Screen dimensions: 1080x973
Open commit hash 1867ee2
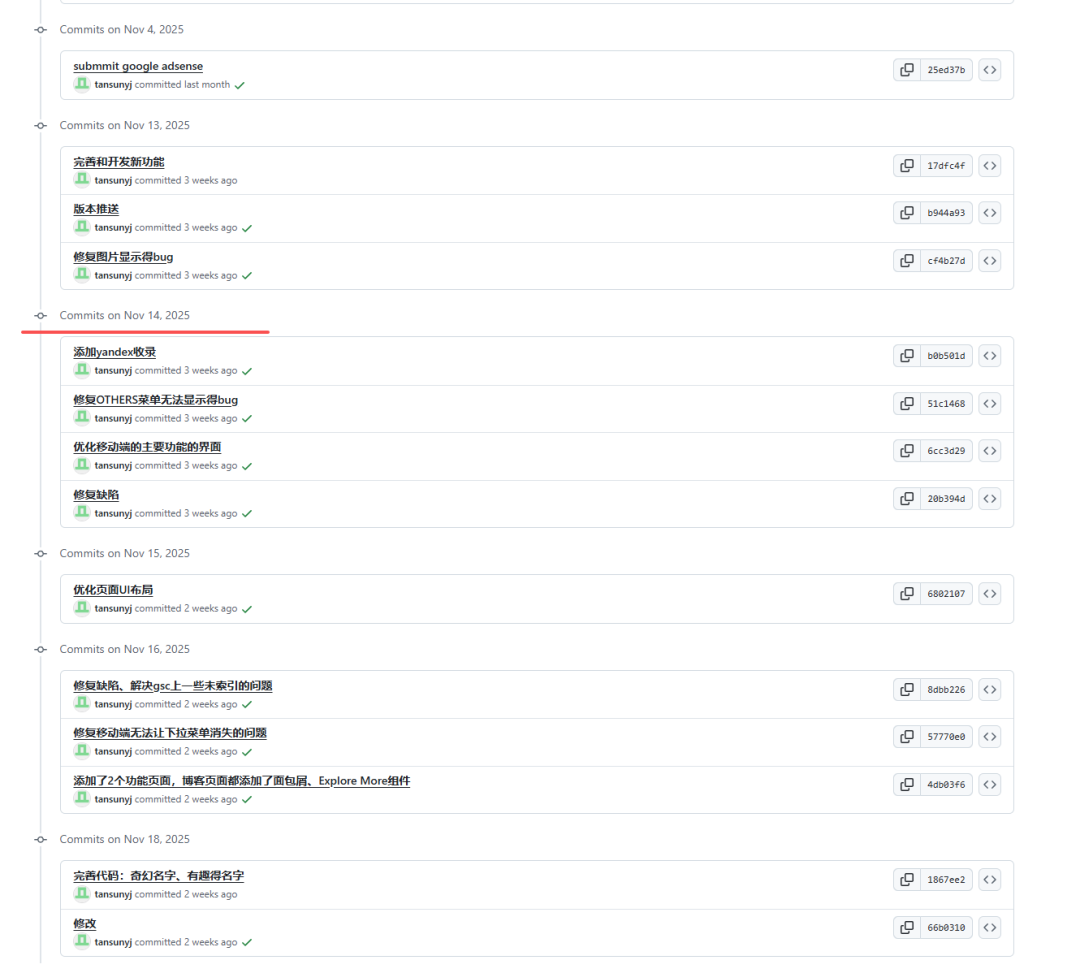[x=946, y=879]
